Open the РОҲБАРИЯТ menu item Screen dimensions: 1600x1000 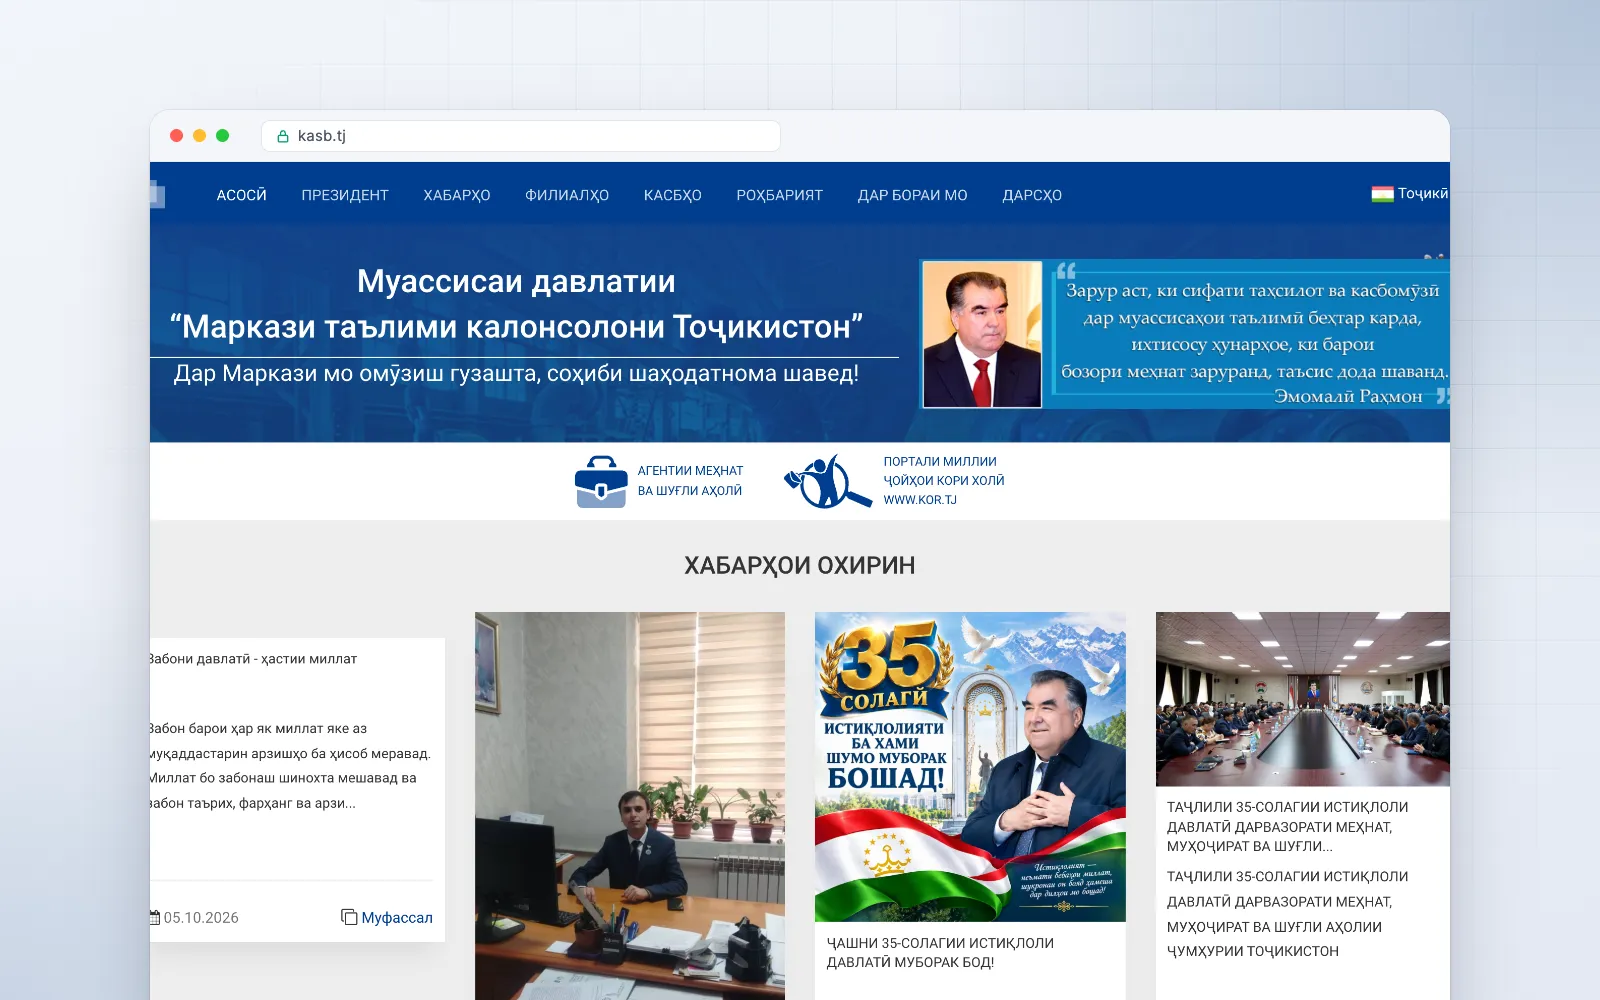tap(780, 195)
